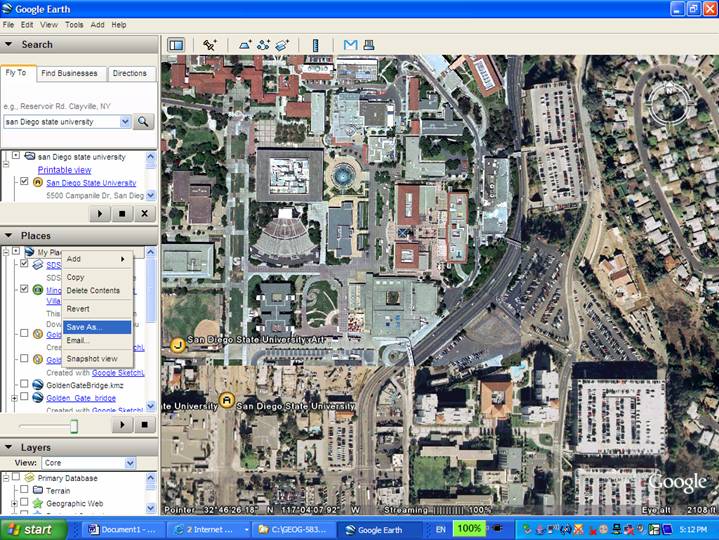Click the Layers list scroll-down arrow

(x=151, y=508)
